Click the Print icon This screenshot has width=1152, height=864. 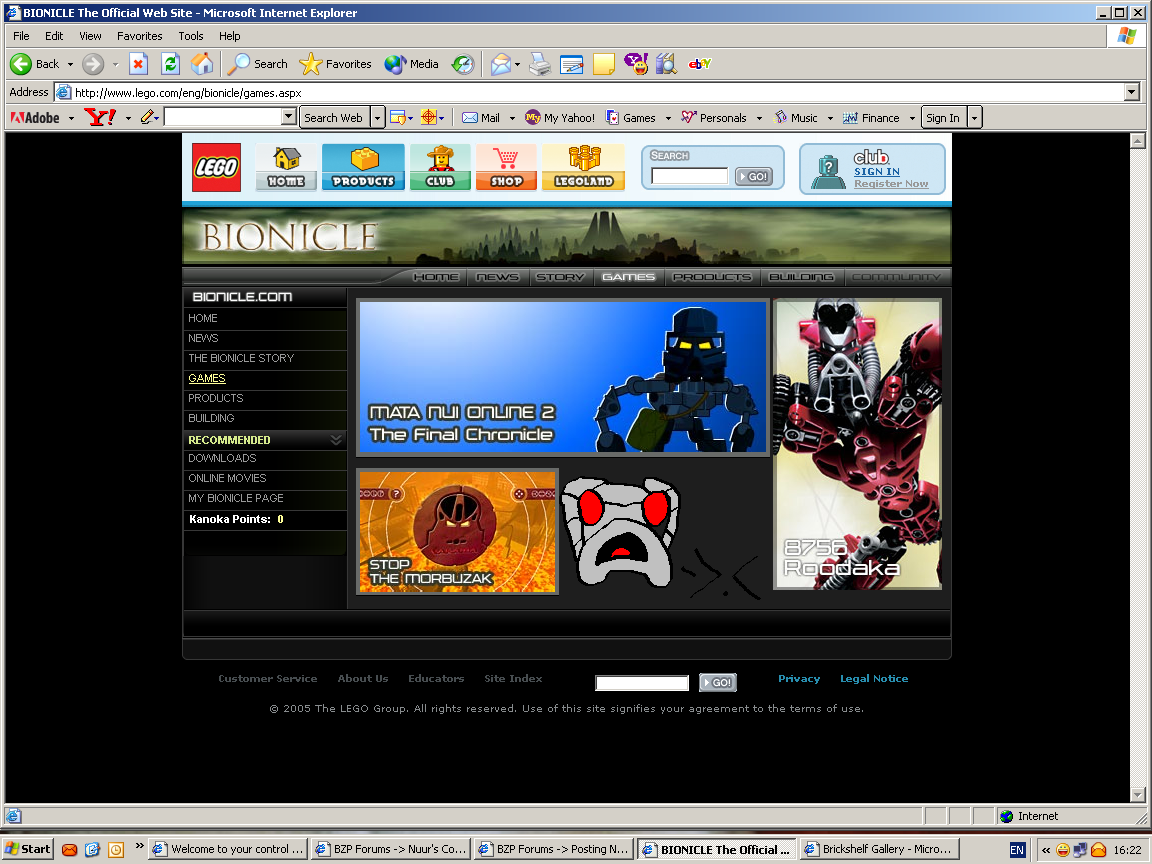pyautogui.click(x=540, y=64)
